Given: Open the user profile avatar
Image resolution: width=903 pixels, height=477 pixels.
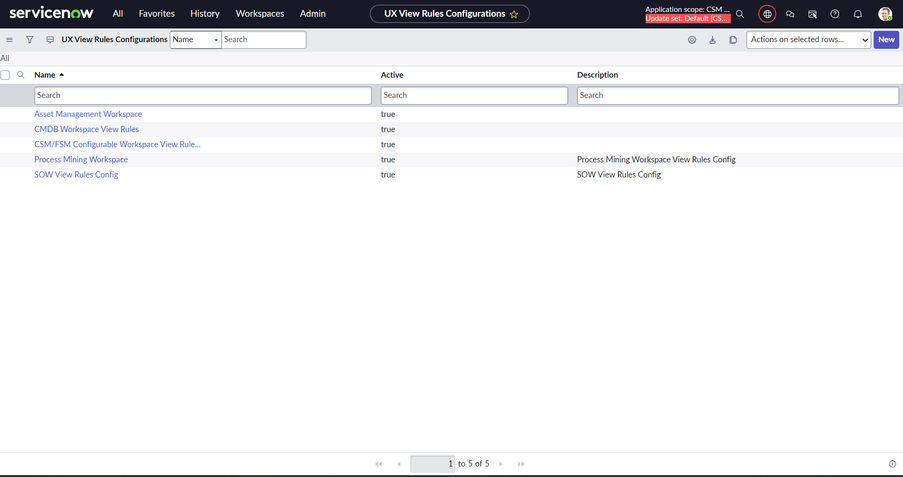Looking at the screenshot, I should (885, 14).
